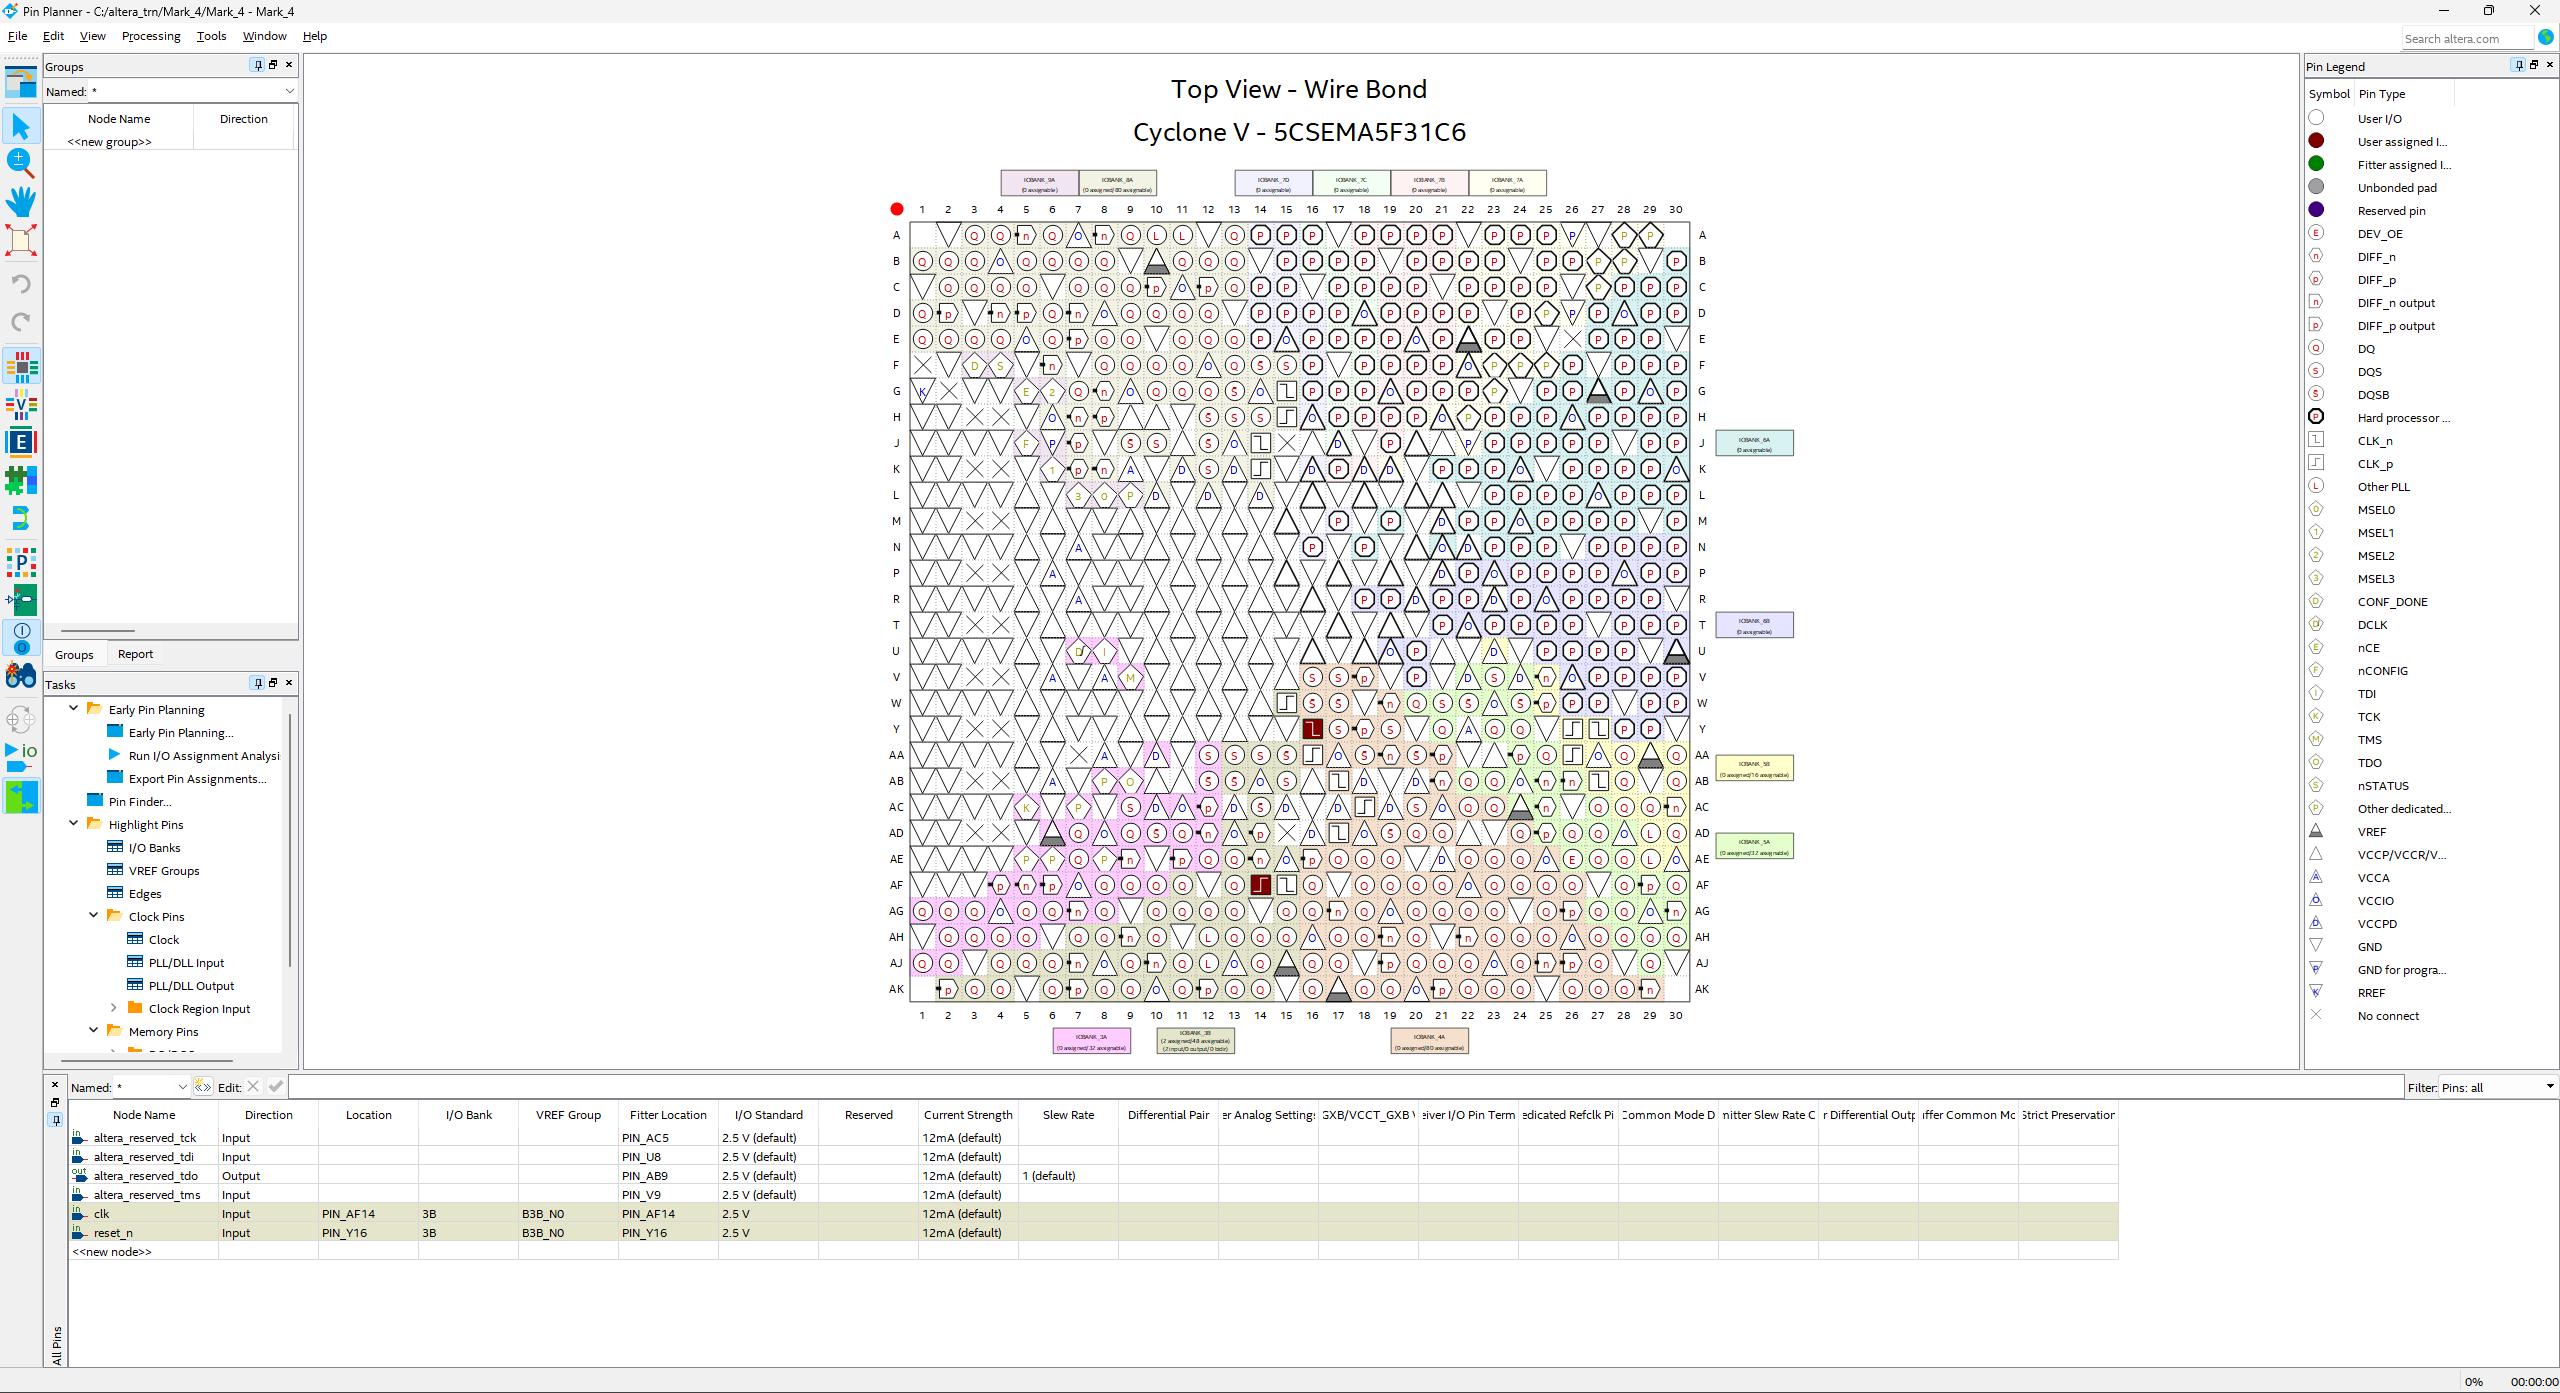Viewport: 2560px width, 1393px height.
Task: Switch to the Report tab
Action: click(x=135, y=654)
